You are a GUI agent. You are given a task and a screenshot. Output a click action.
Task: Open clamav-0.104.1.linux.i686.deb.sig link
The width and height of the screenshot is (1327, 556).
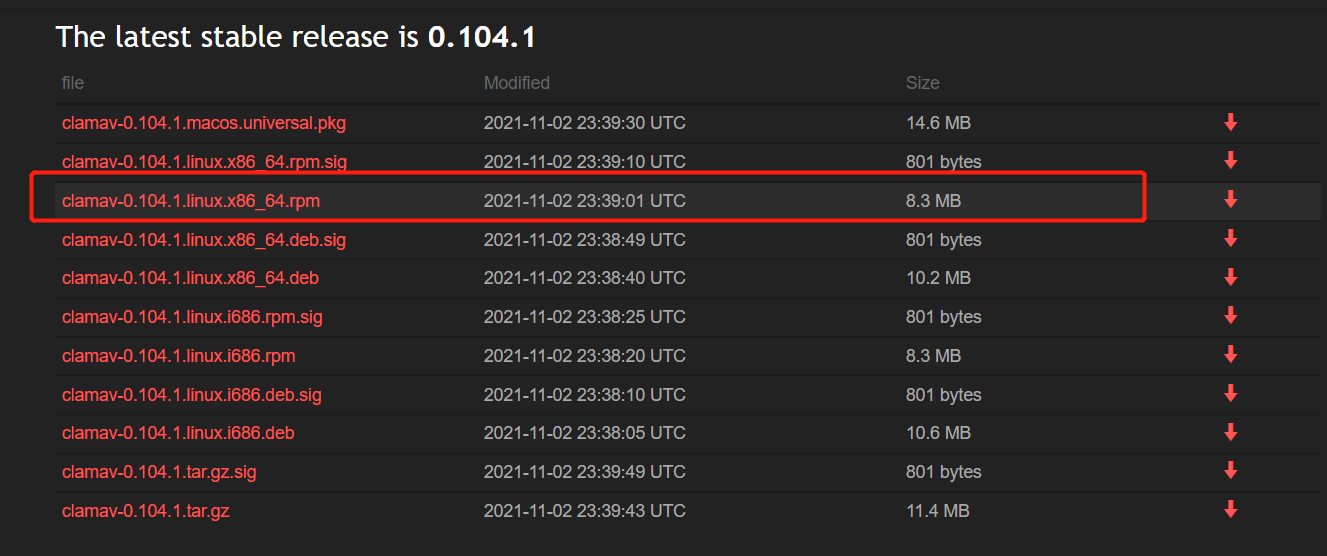192,395
